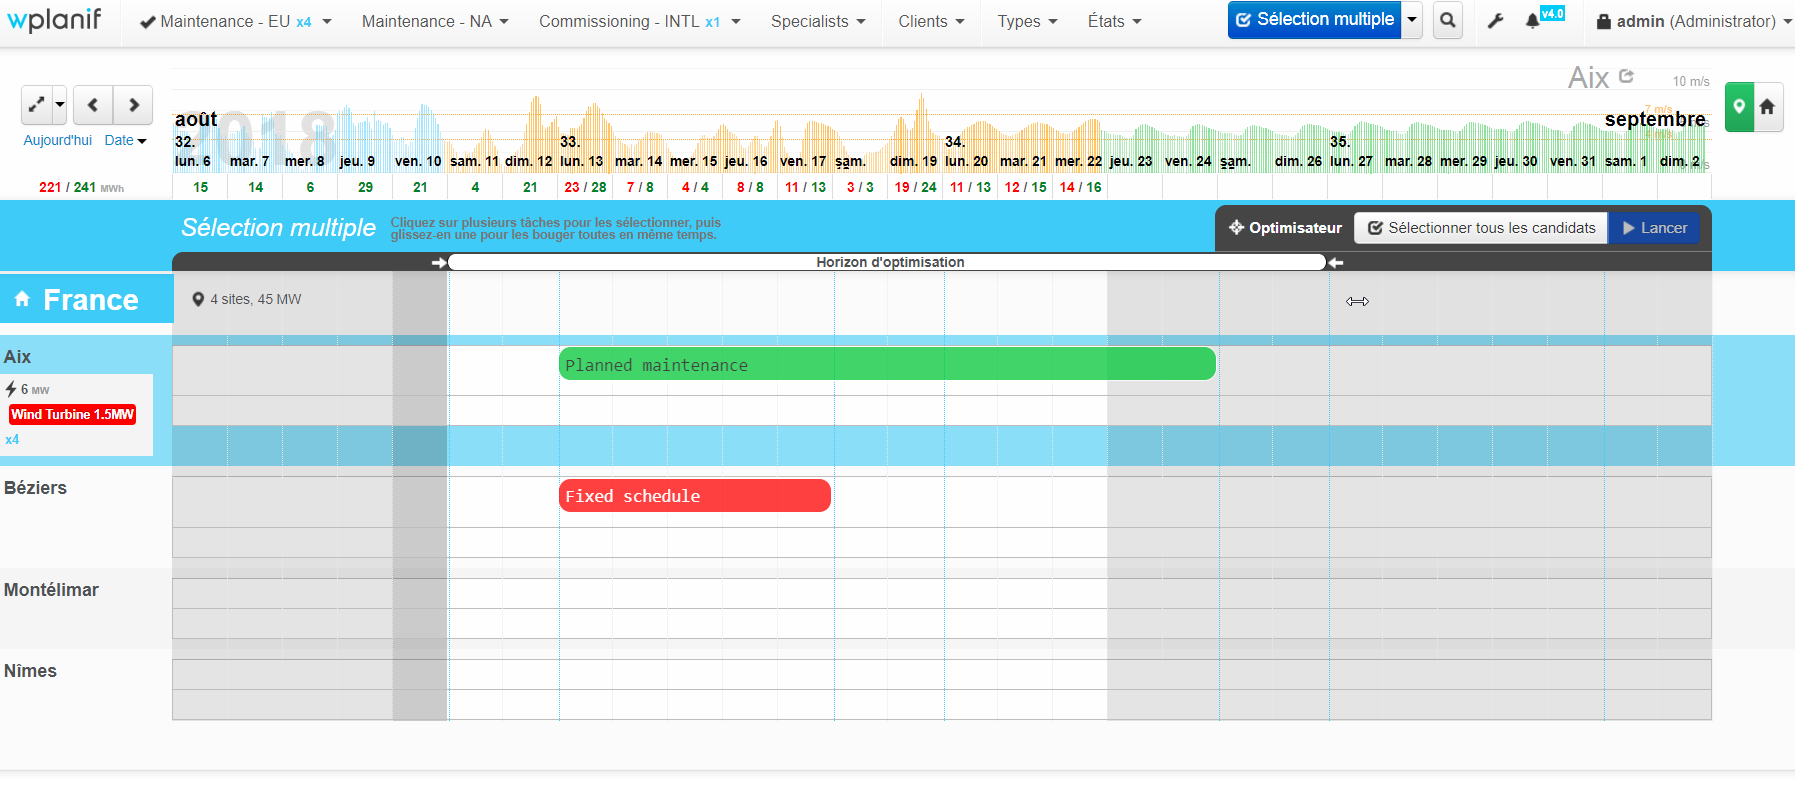Toggle the Sélection multiple mode button
The image size is (1795, 786).
1314,20
